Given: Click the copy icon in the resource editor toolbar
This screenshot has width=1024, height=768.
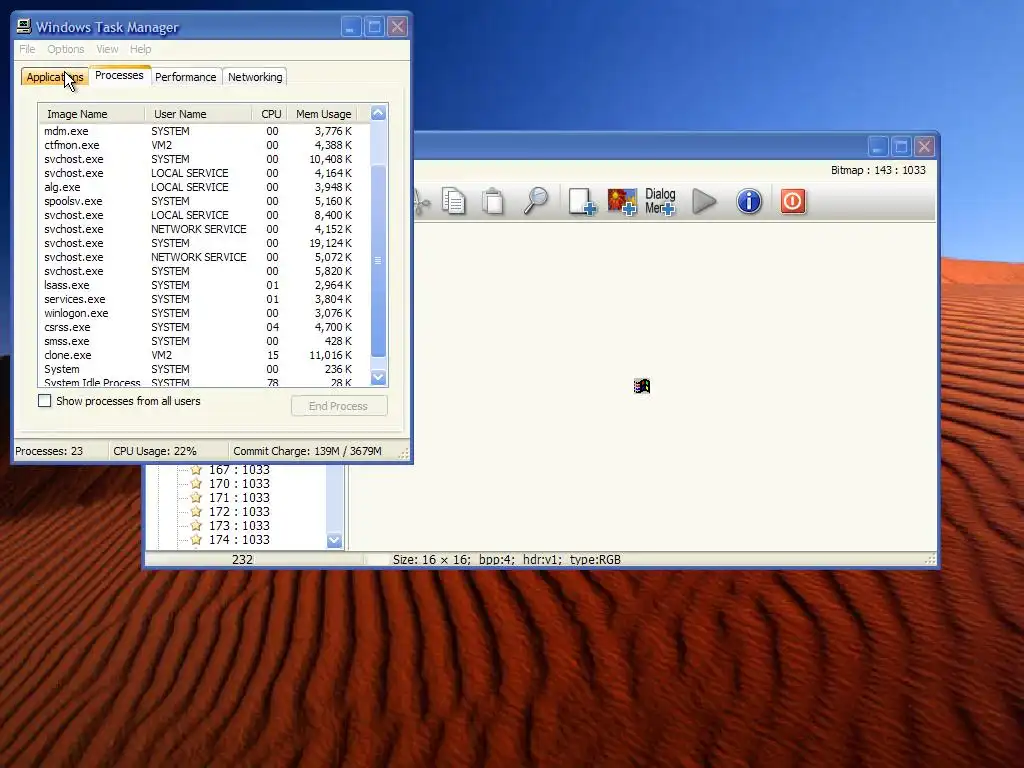Looking at the screenshot, I should pos(453,201).
